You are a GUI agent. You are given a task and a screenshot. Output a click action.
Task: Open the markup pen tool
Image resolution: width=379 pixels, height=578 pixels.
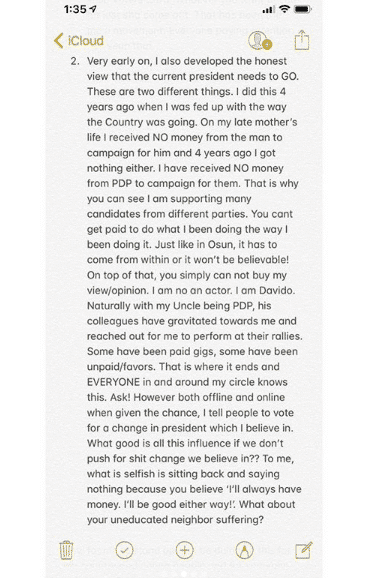[244, 550]
